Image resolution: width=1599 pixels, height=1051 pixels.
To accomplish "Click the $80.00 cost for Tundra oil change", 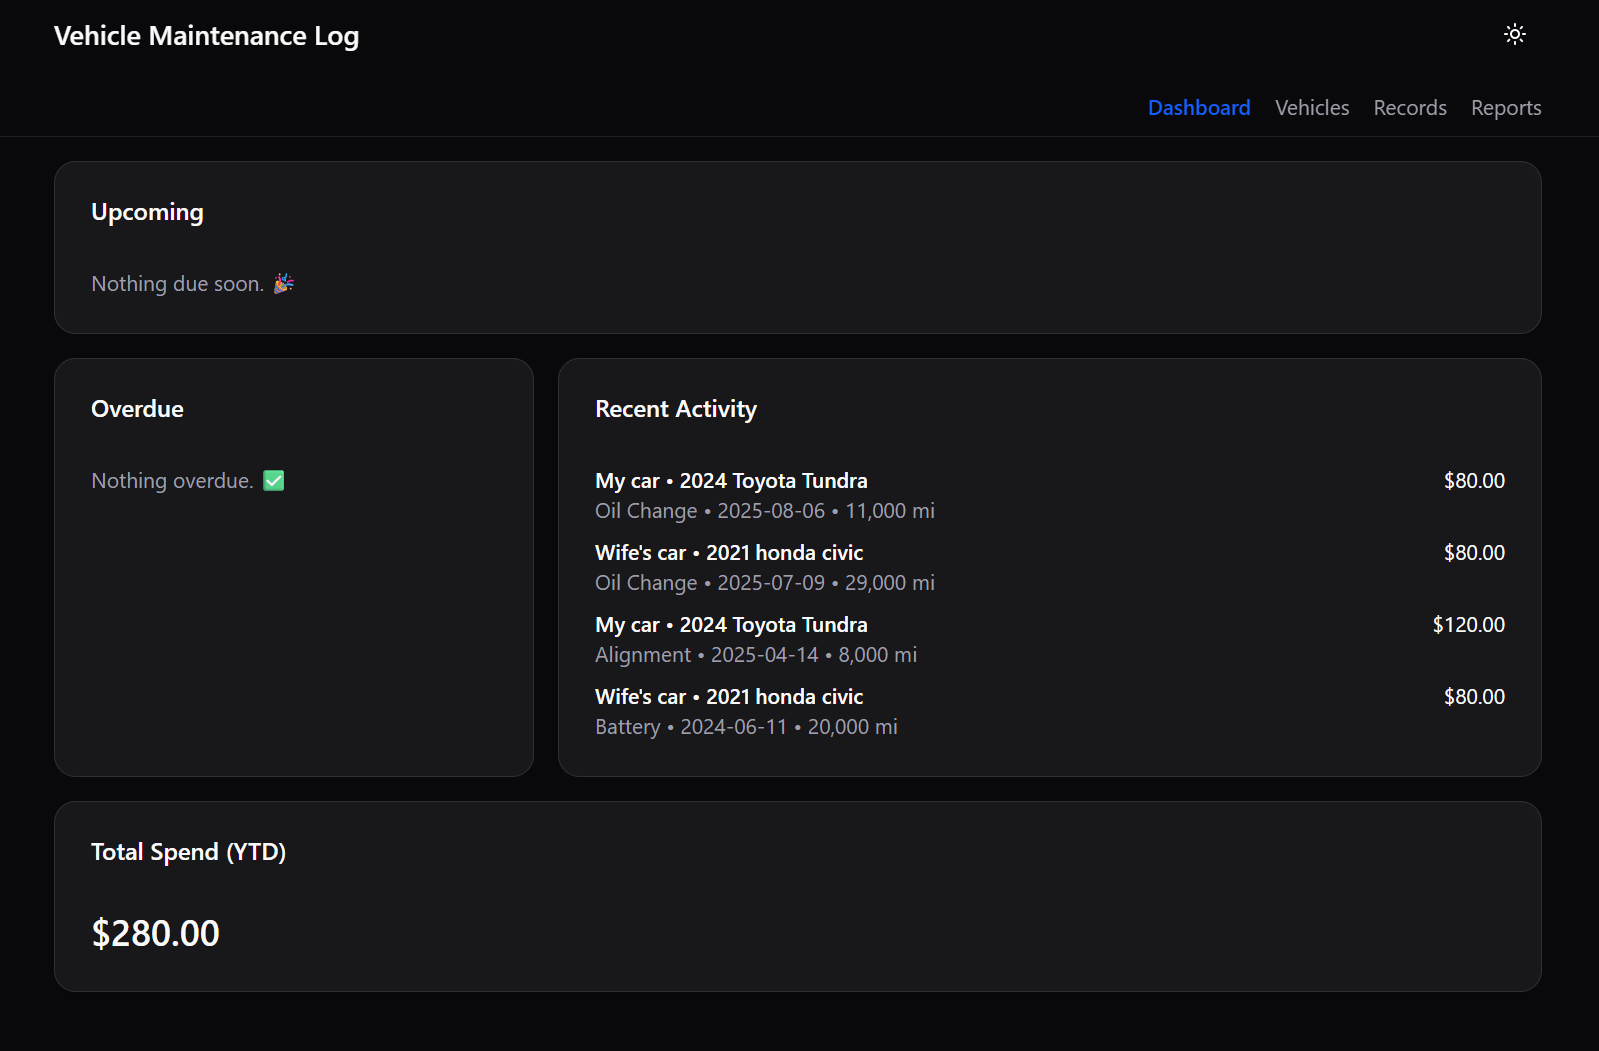I will [x=1474, y=481].
